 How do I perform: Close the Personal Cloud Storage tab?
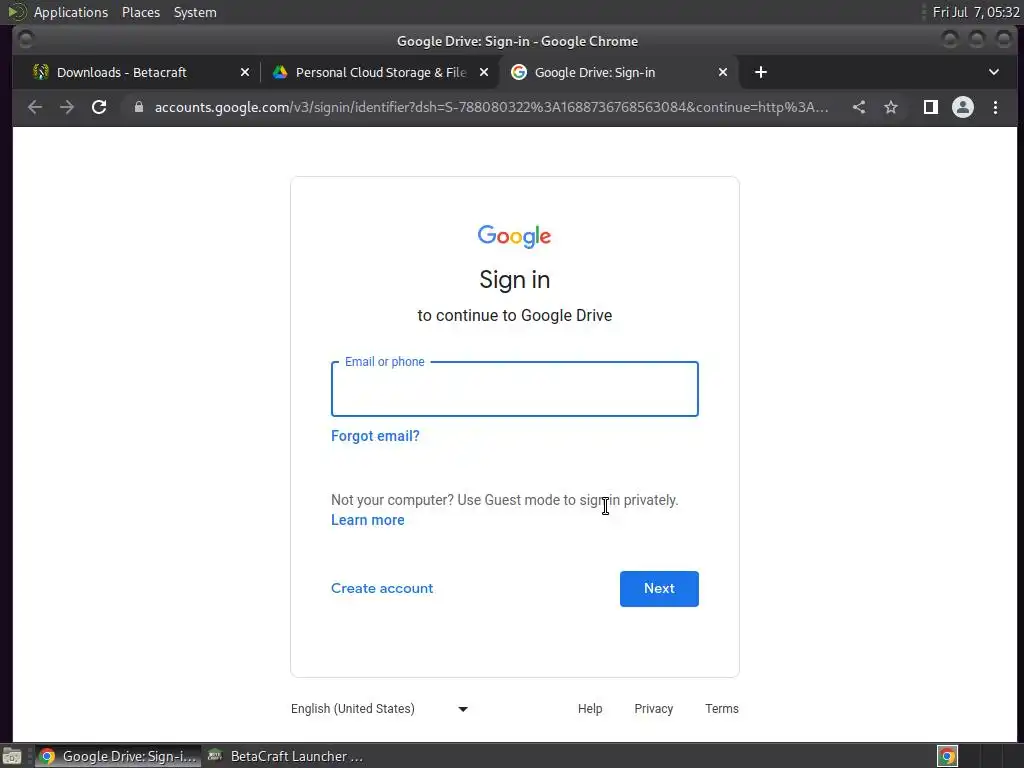[x=484, y=72]
